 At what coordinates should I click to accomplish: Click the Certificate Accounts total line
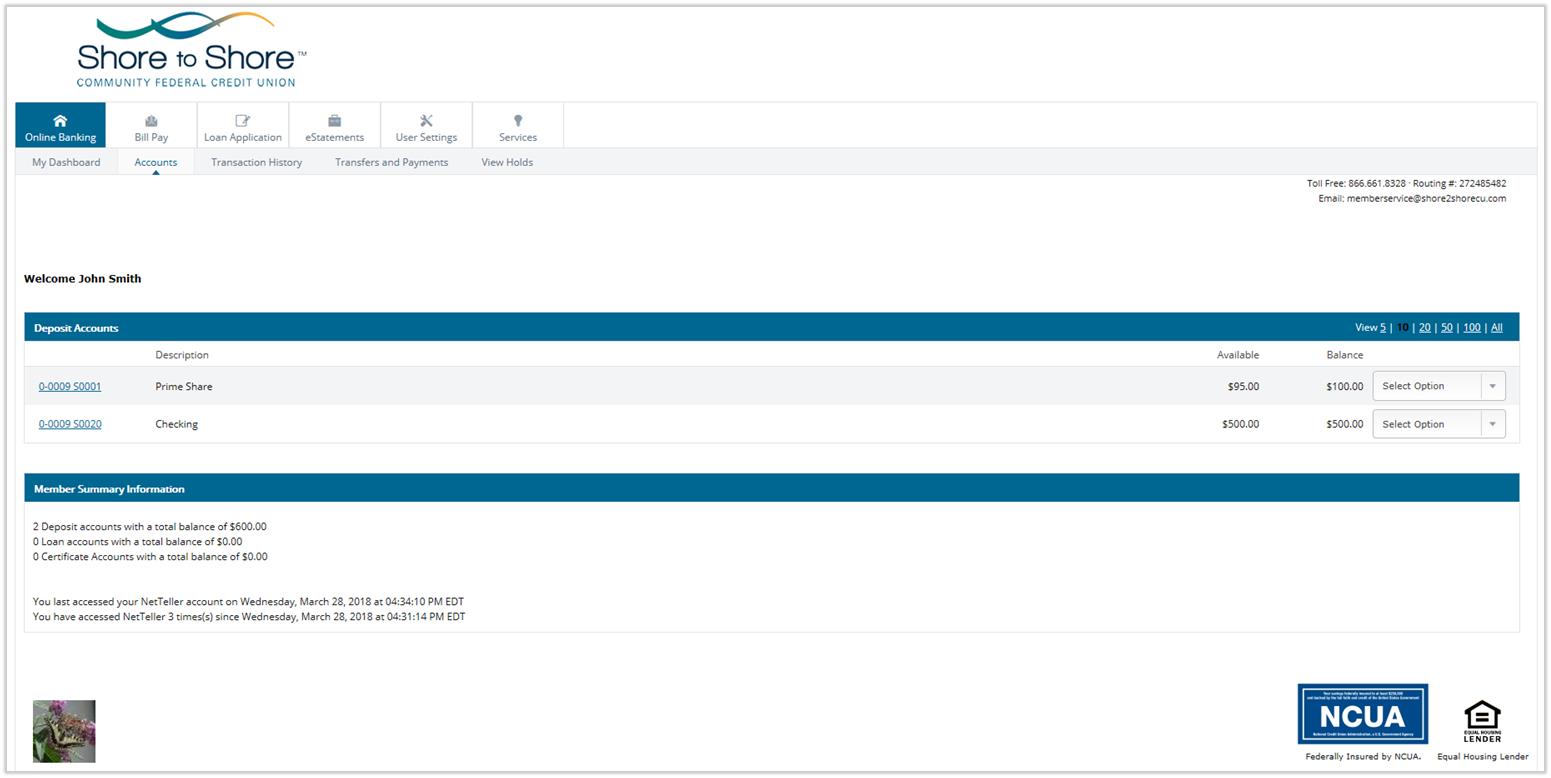coord(150,556)
